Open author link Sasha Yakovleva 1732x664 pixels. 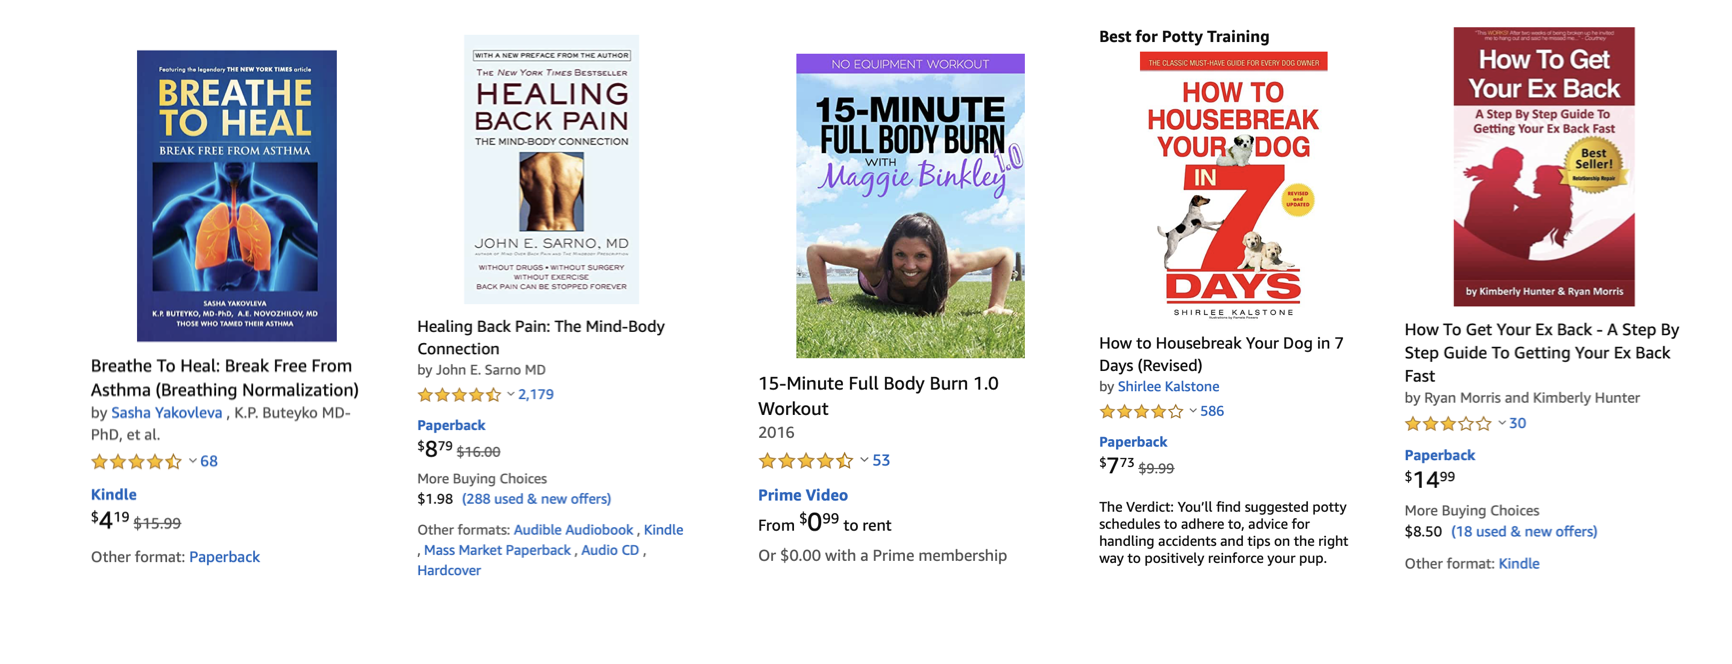point(167,413)
